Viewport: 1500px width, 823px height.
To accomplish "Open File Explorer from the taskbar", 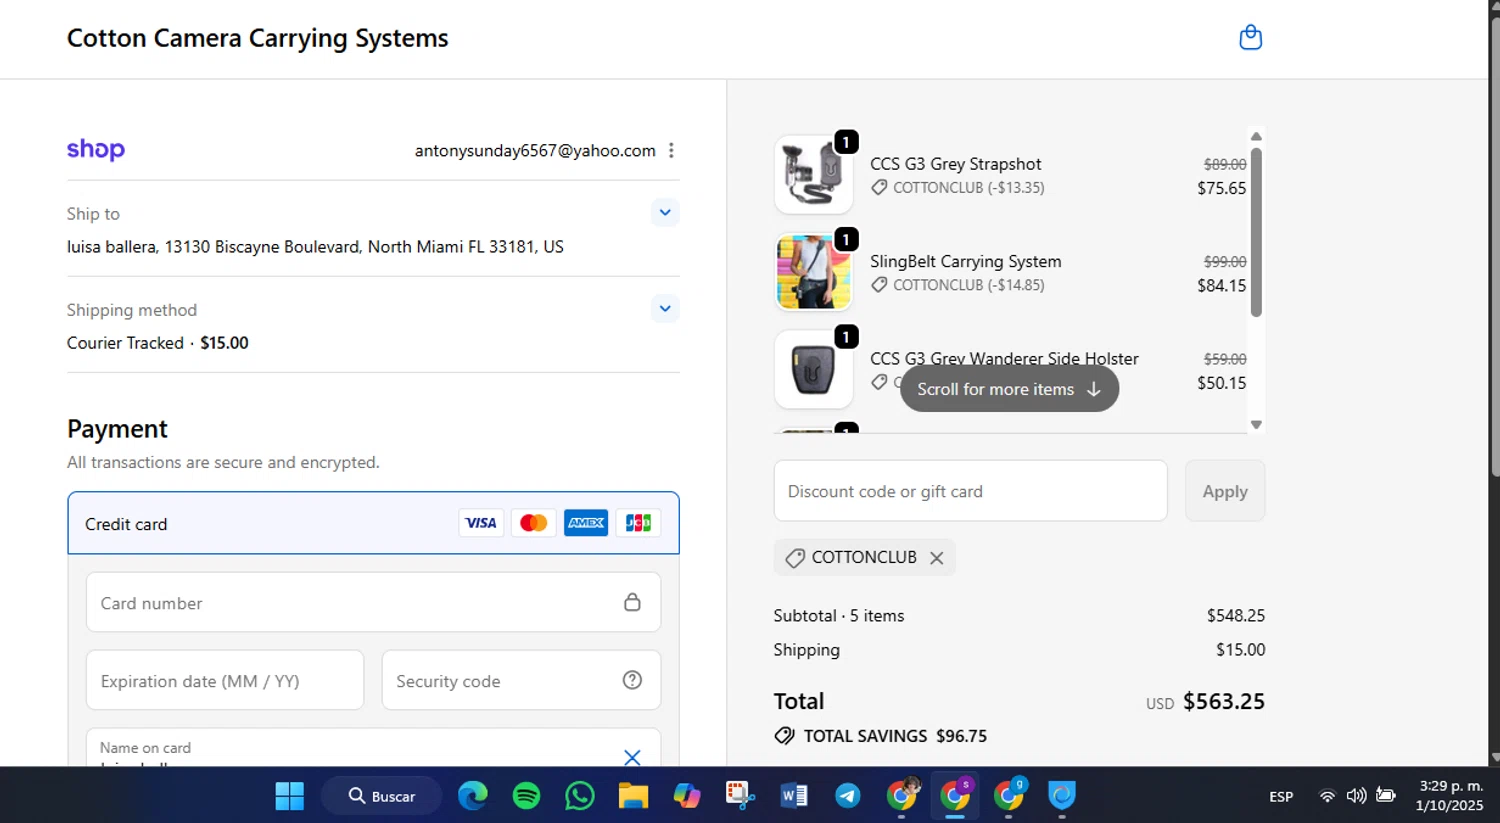I will [x=633, y=796].
